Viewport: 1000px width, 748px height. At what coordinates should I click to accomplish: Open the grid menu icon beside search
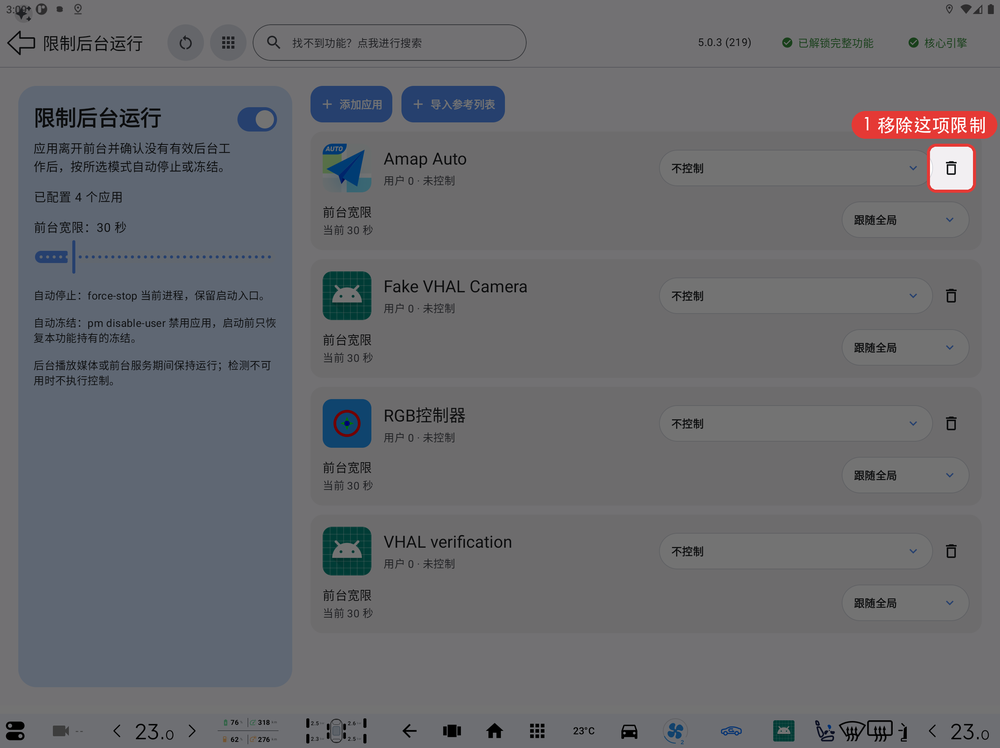[x=228, y=43]
